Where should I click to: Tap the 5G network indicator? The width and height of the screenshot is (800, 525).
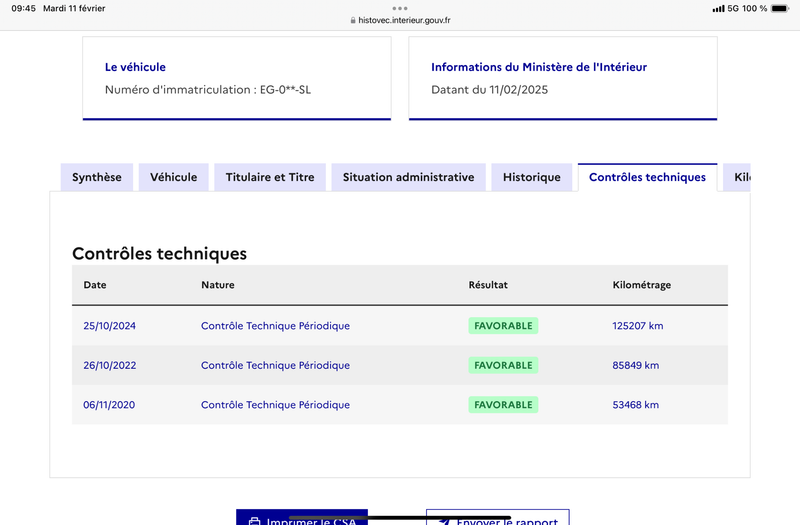(x=733, y=8)
